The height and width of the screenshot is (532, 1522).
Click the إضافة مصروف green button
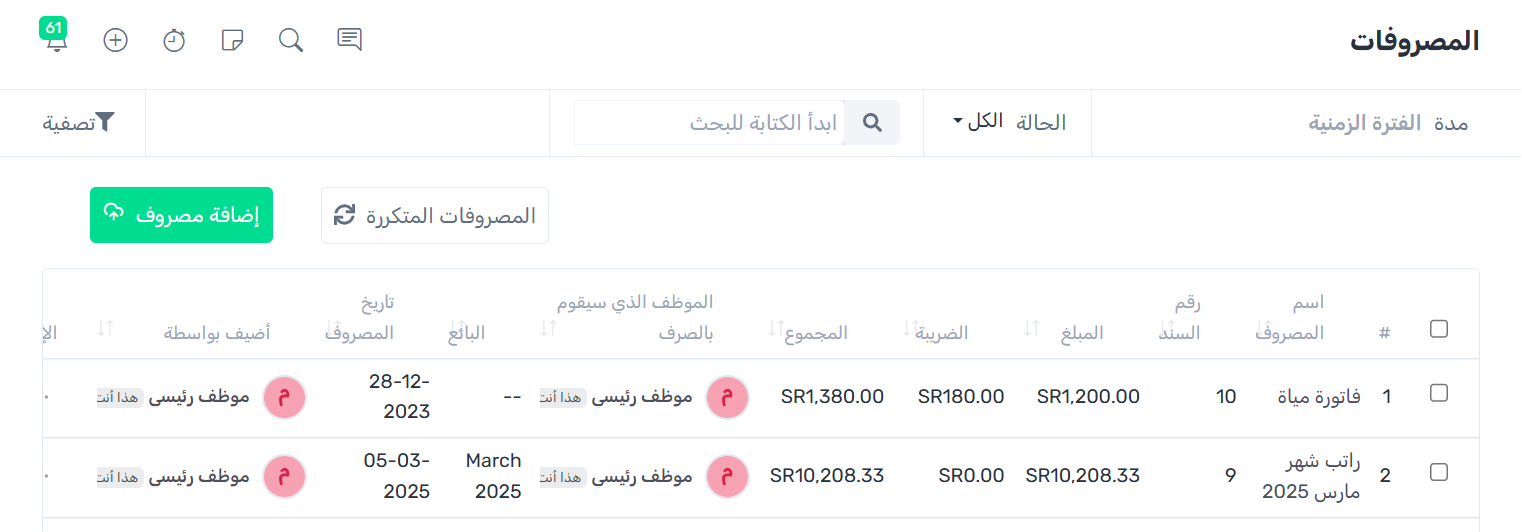(x=181, y=215)
